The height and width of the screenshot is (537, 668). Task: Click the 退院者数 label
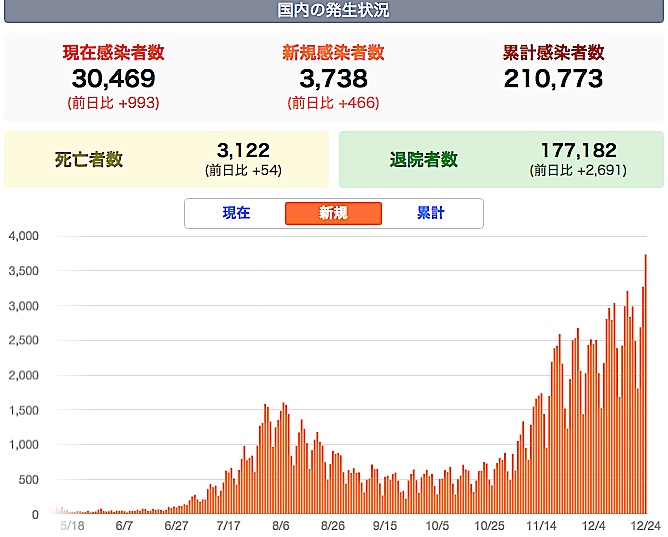(423, 160)
